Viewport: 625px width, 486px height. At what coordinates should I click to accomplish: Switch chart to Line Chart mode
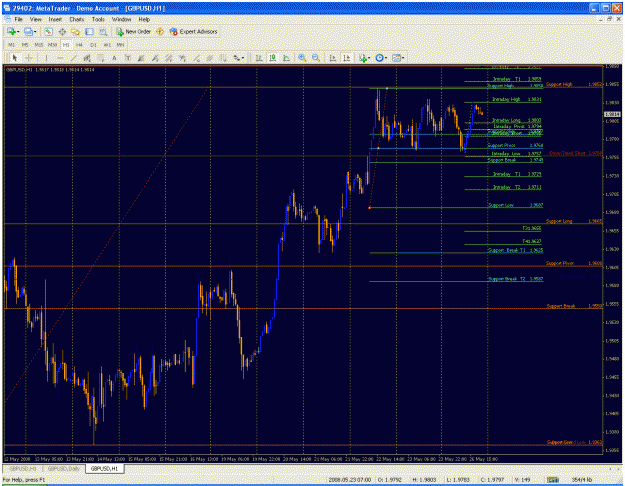coord(286,58)
